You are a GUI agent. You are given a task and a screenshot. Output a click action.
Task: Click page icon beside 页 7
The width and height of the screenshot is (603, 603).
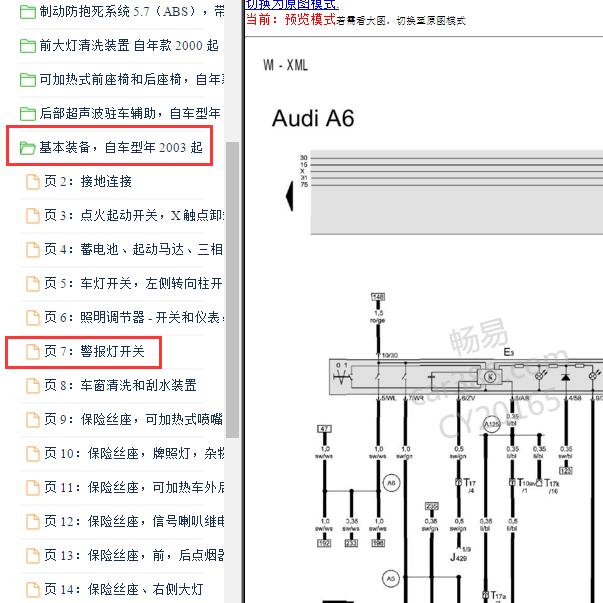click(33, 351)
